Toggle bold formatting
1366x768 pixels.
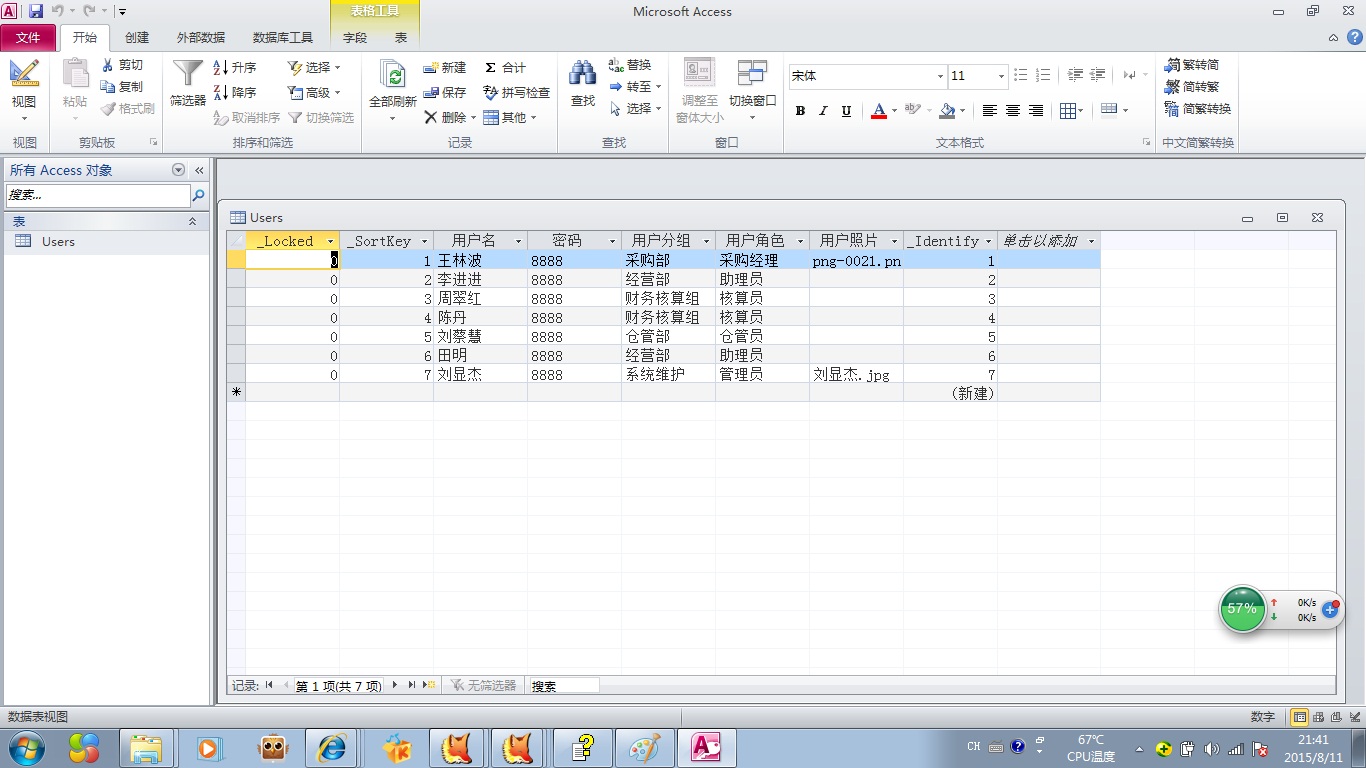coord(800,111)
